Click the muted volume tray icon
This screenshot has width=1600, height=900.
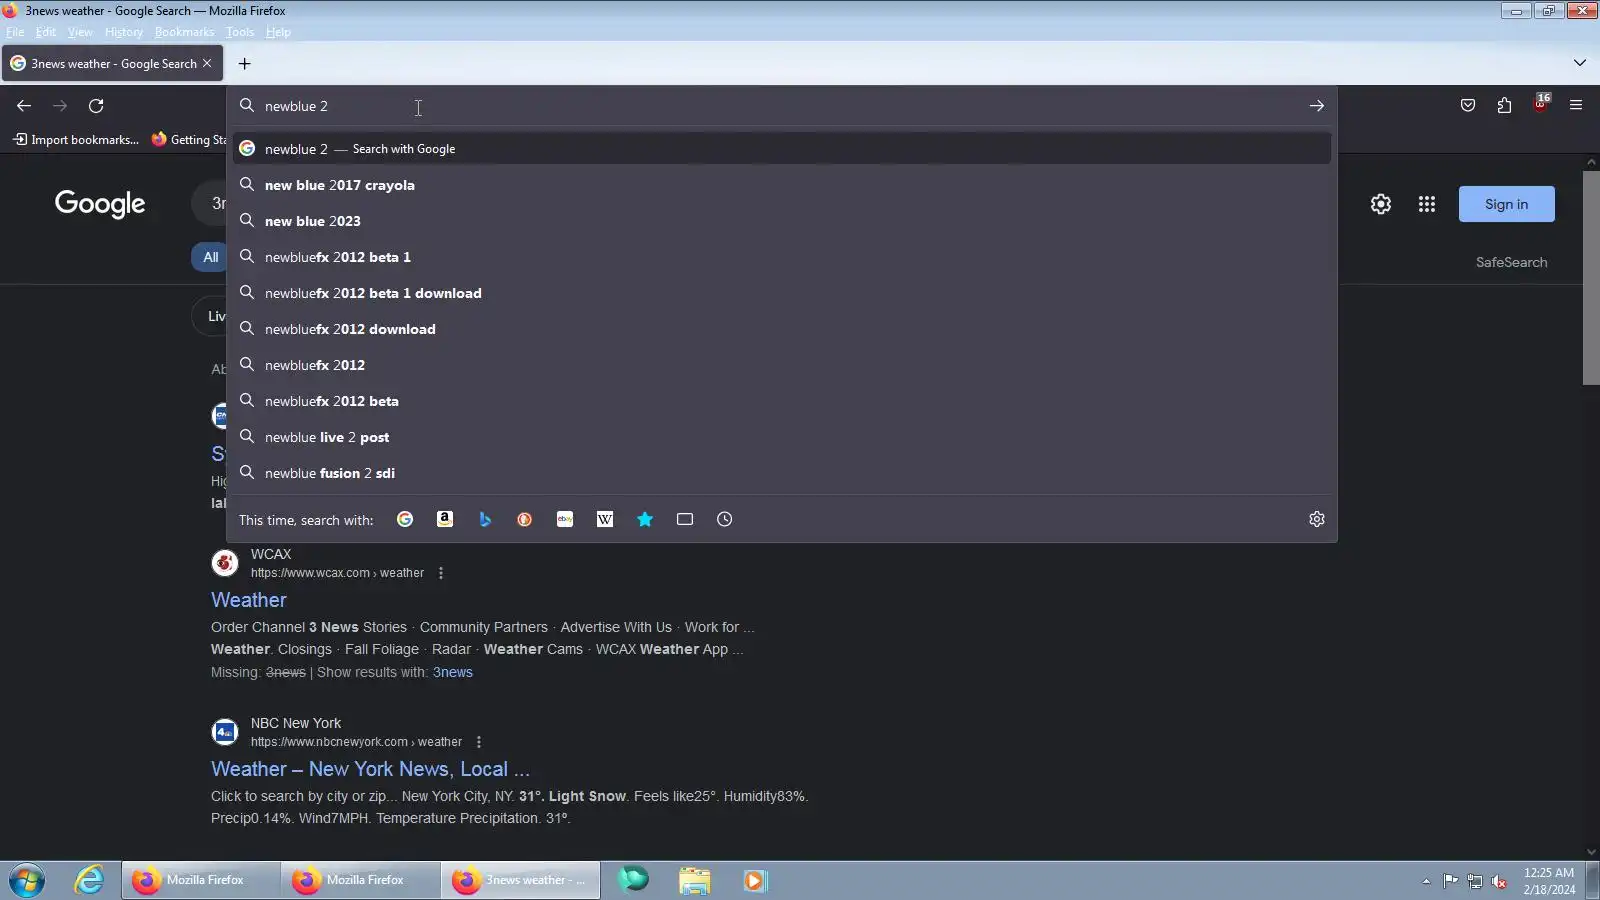coord(1499,881)
